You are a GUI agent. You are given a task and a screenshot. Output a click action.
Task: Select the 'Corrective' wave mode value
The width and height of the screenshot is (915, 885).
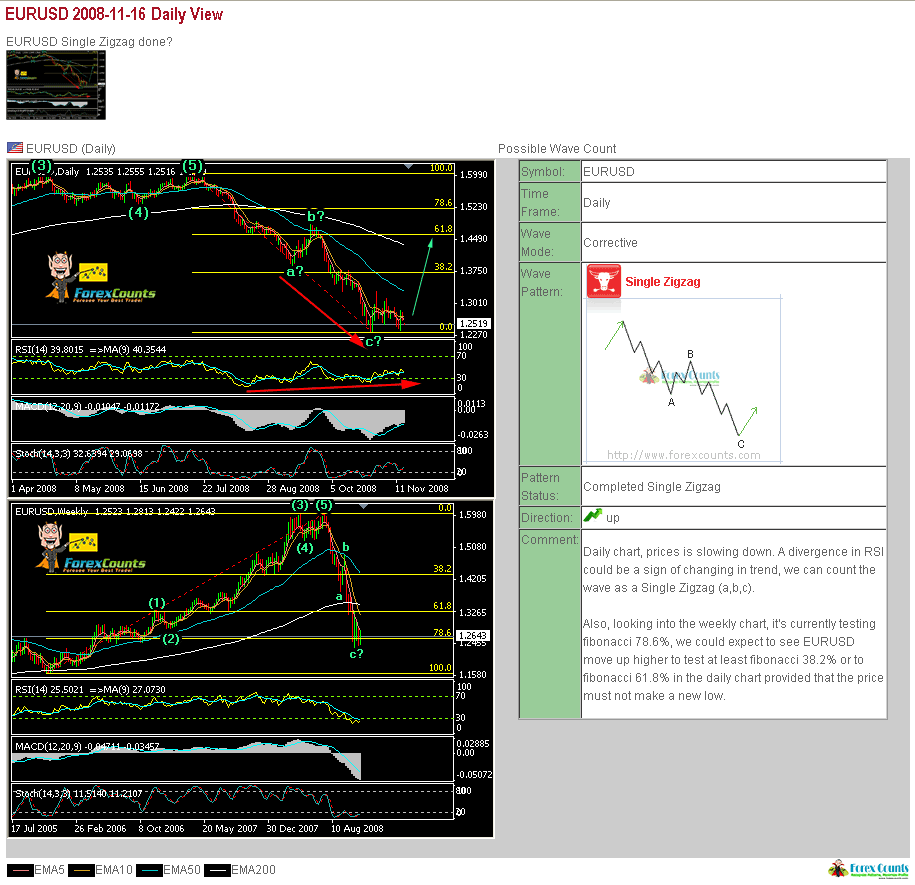[x=610, y=243]
